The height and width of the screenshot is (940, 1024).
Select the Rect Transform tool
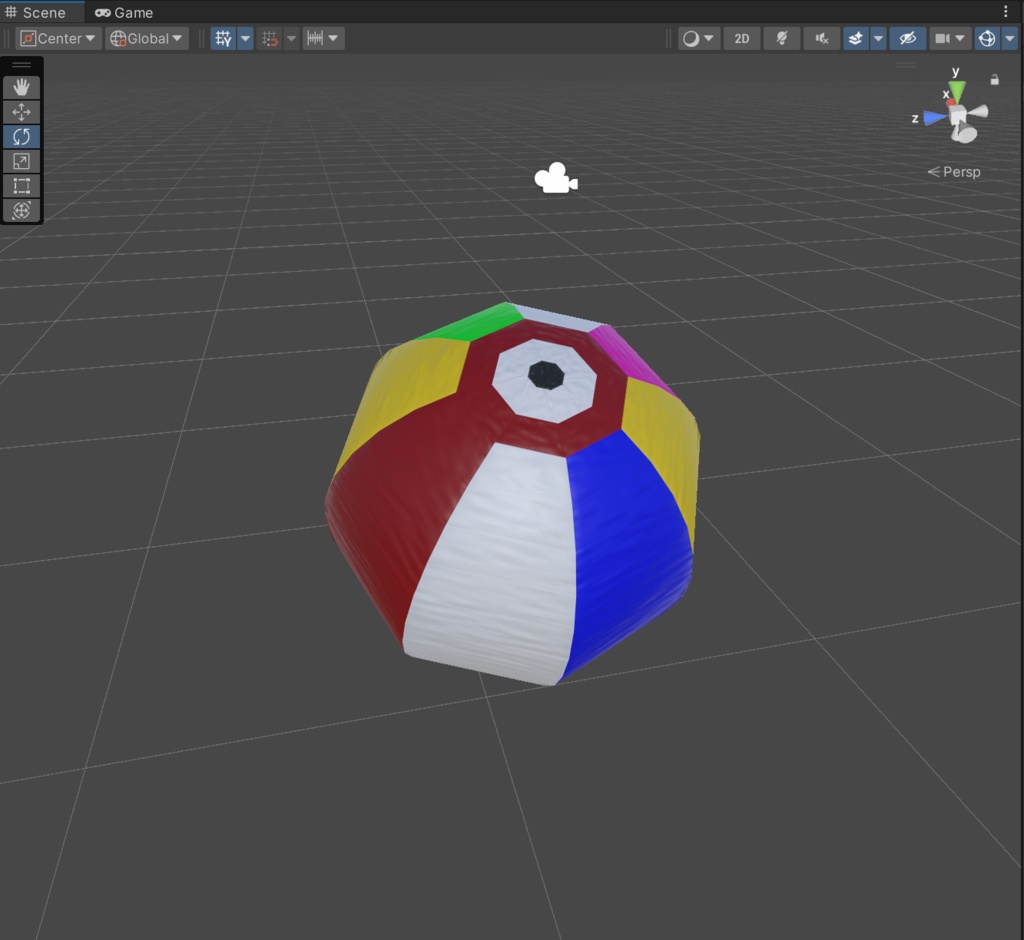(21, 186)
